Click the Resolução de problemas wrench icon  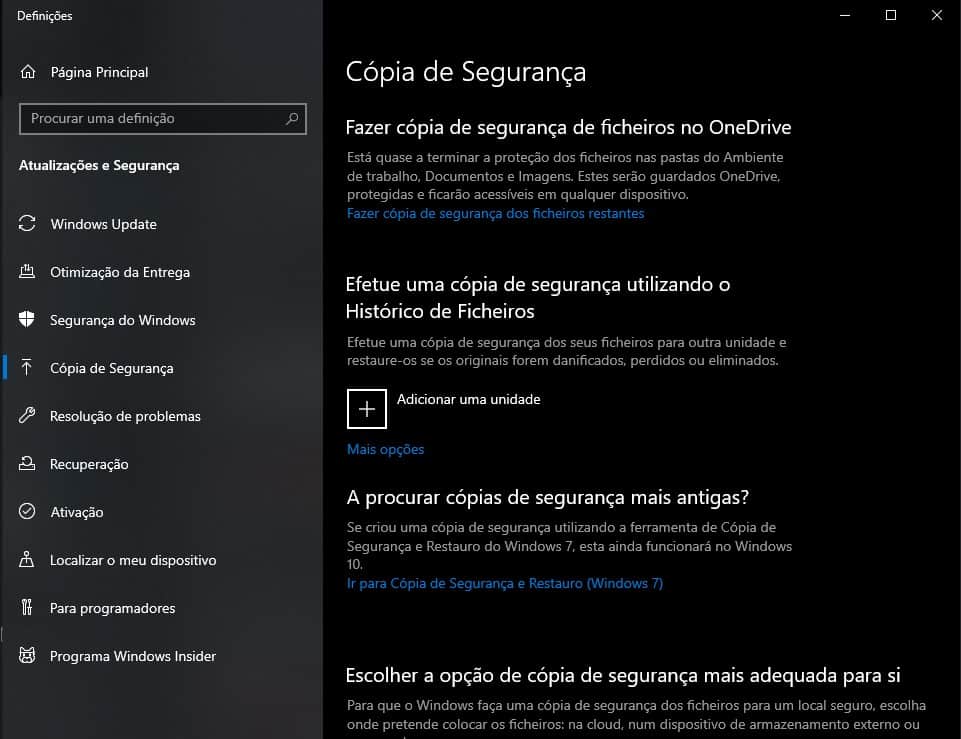[28, 416]
